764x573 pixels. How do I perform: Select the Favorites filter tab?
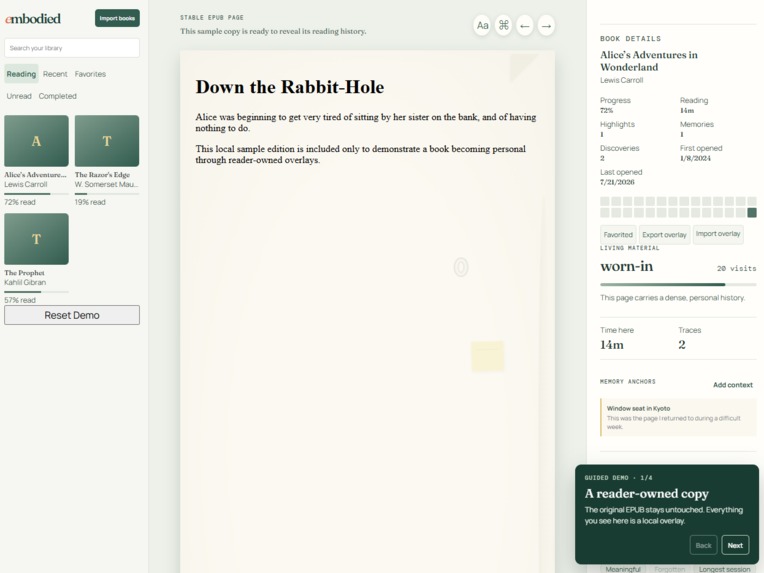pyautogui.click(x=90, y=74)
